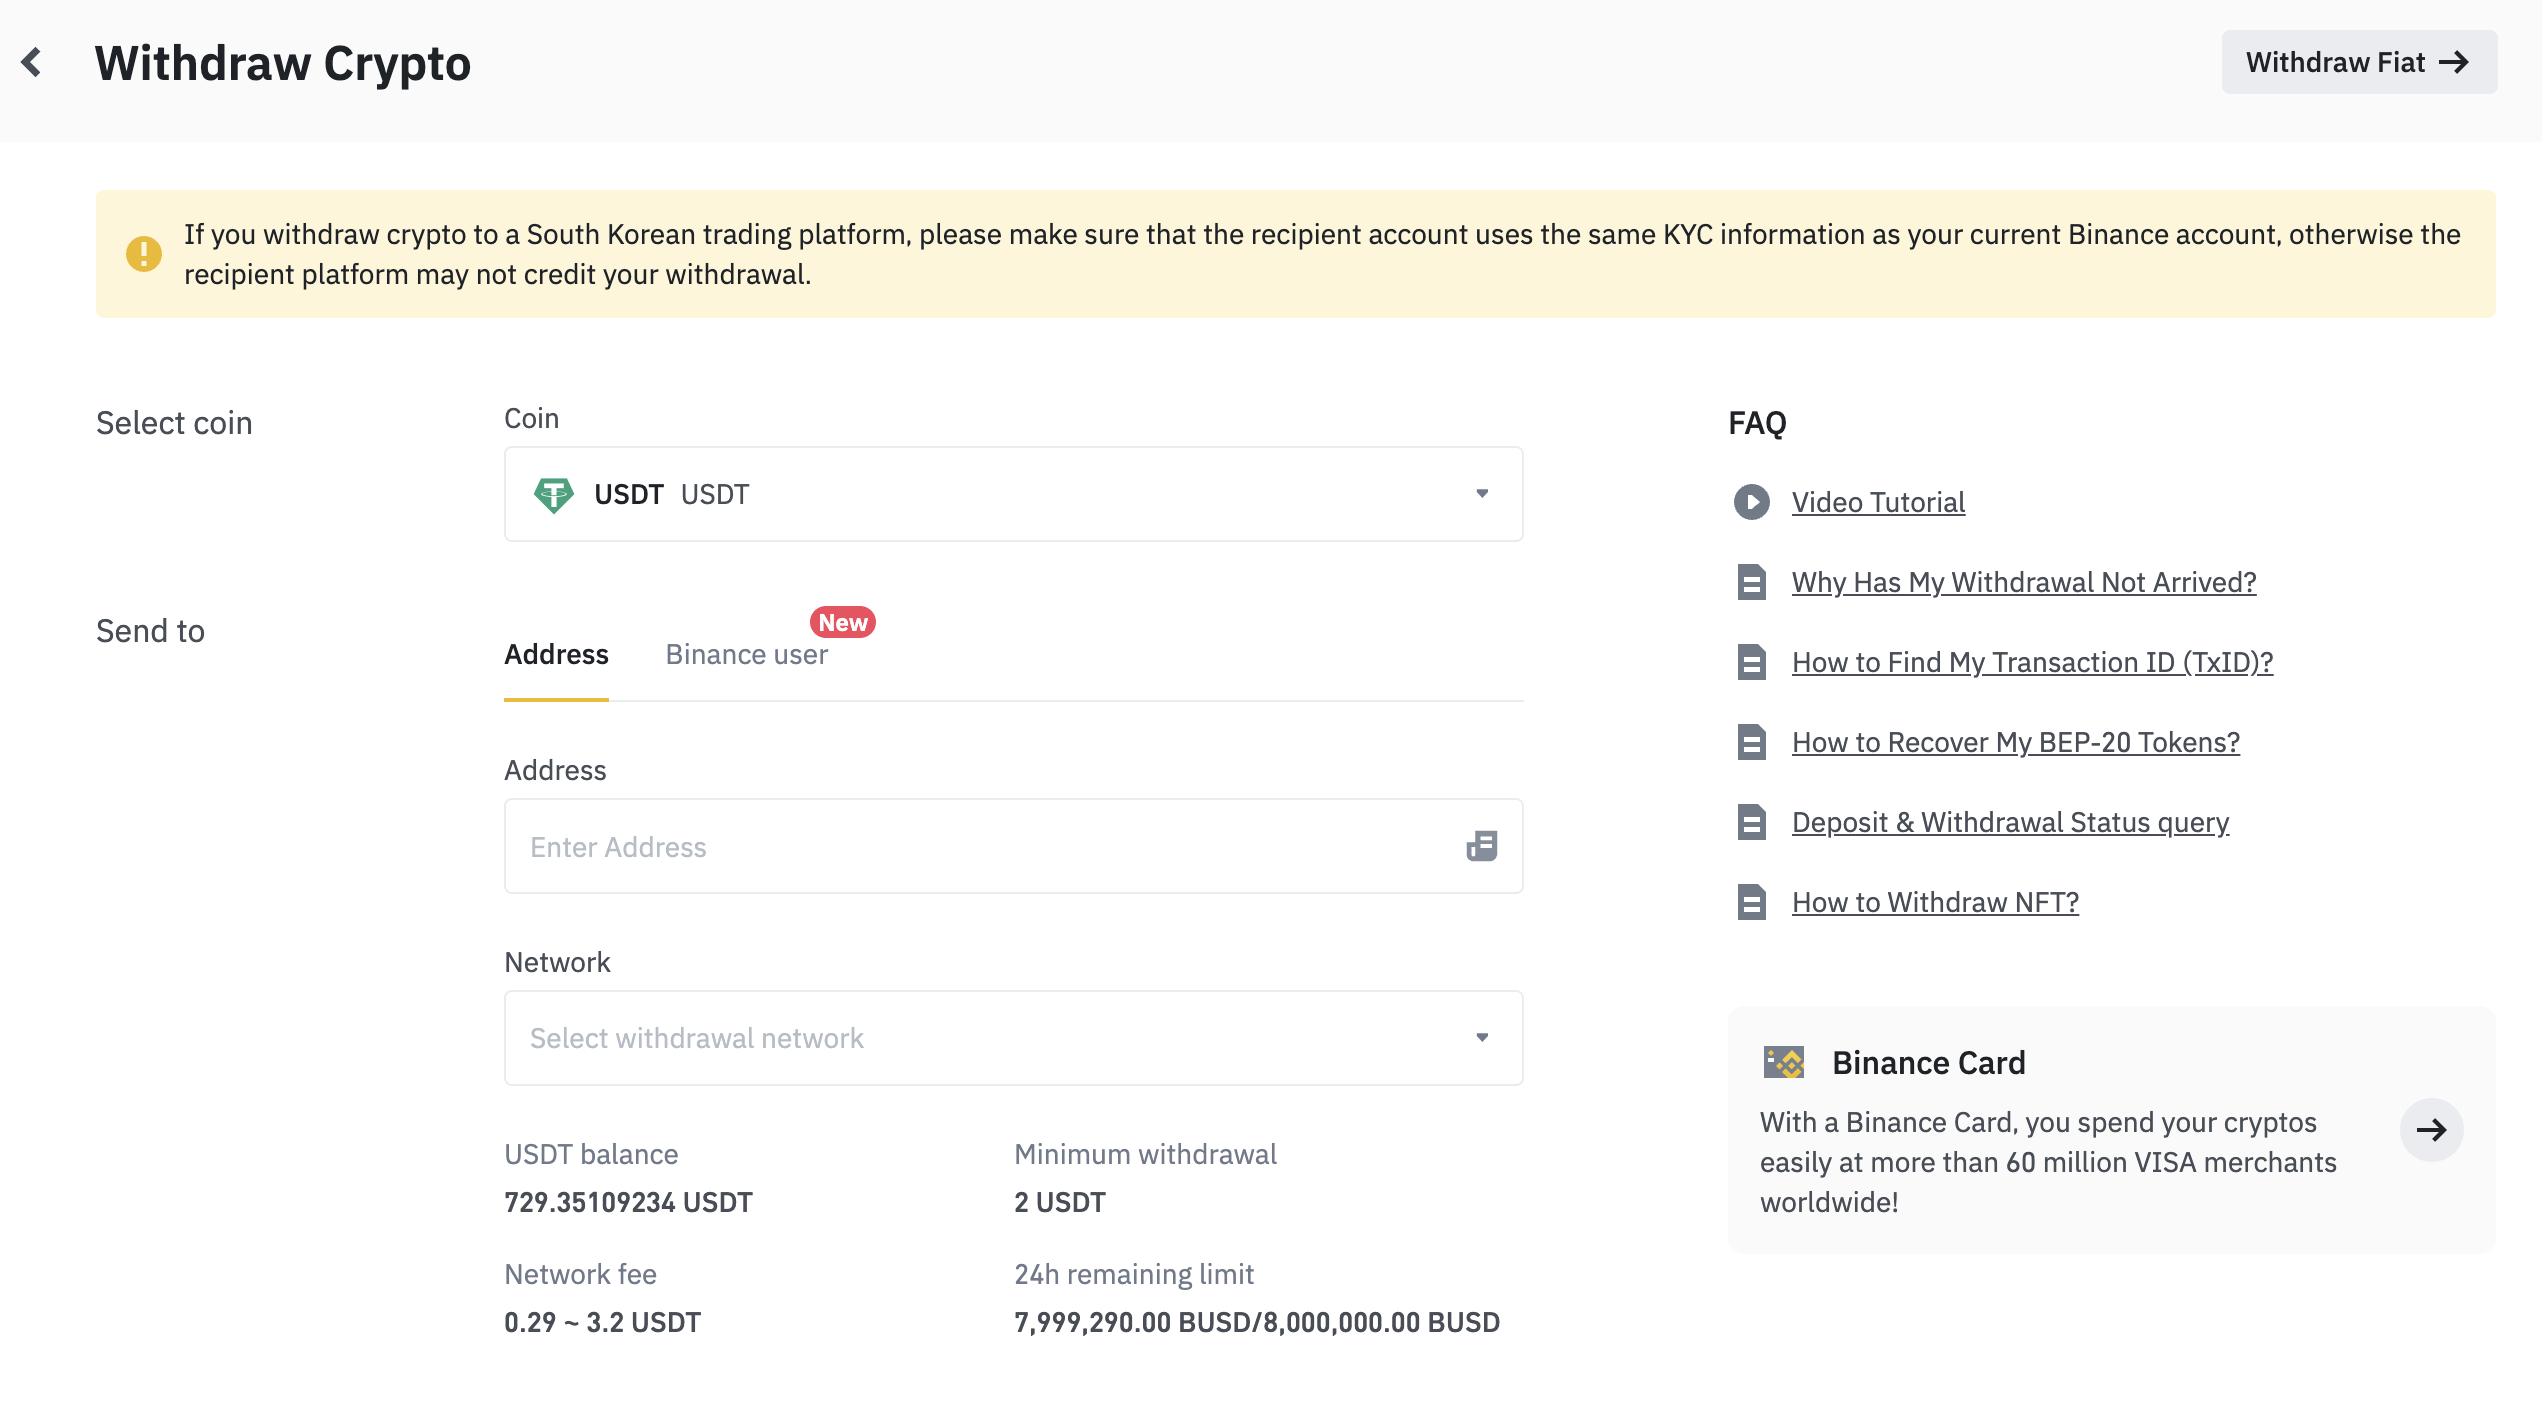Viewport: 2542px width, 1406px height.
Task: Open How to Recover My BEP-20 Tokens link
Action: point(2015,742)
